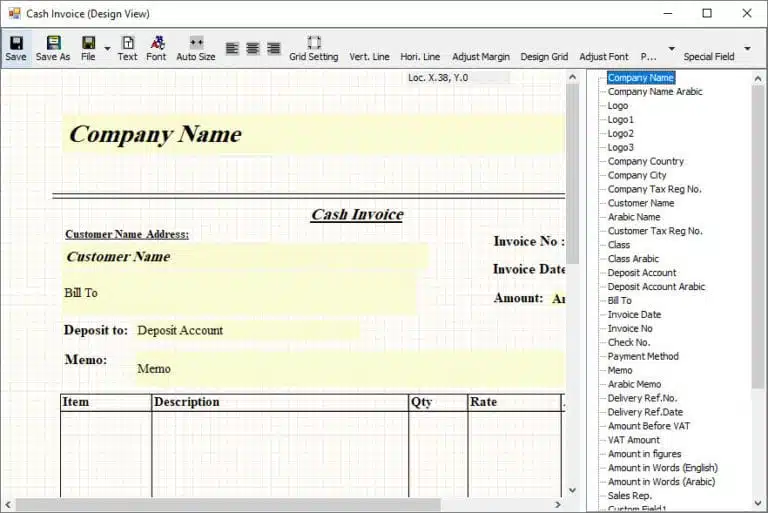The image size is (768, 513).
Task: Expand the File dropdown arrow
Action: point(107,49)
